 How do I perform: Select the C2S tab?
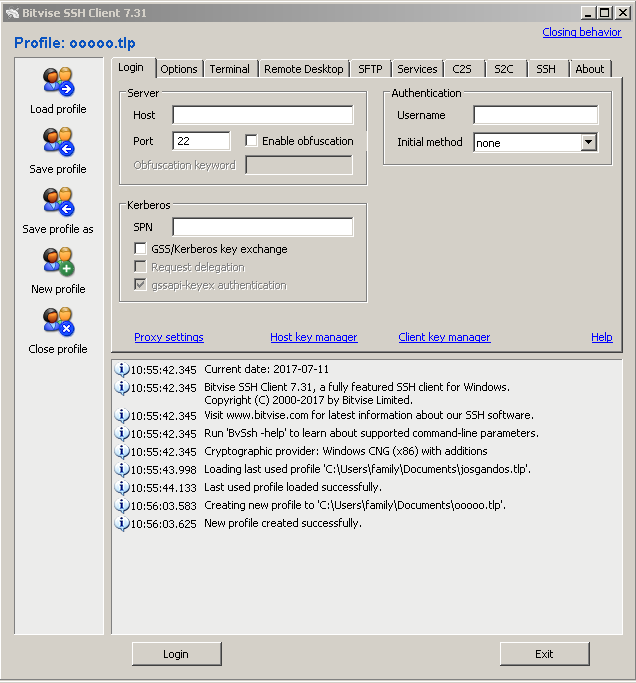tap(462, 69)
